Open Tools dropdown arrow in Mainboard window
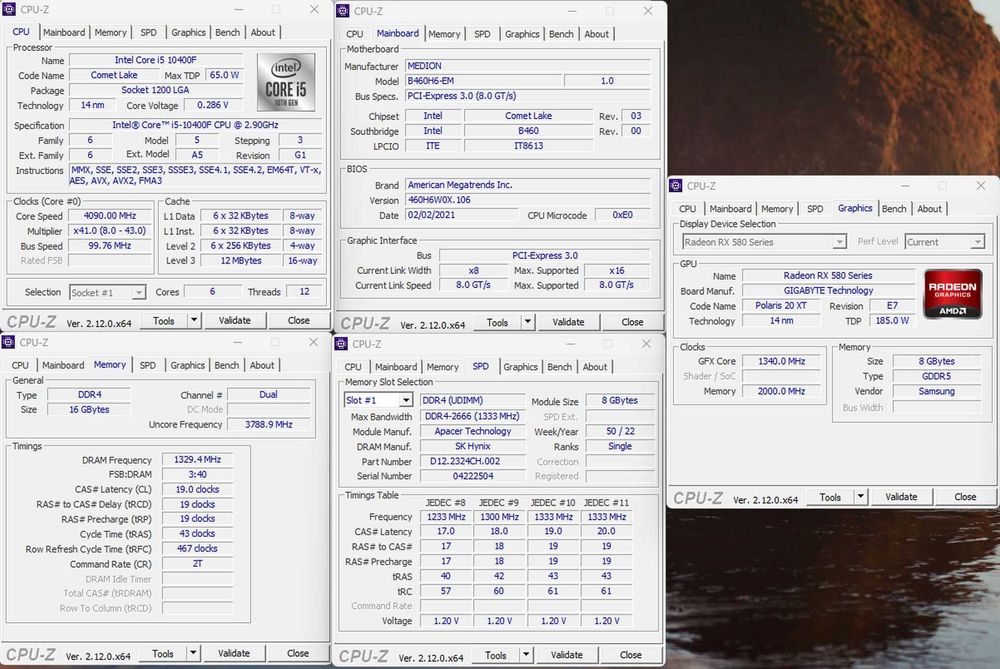 point(528,322)
